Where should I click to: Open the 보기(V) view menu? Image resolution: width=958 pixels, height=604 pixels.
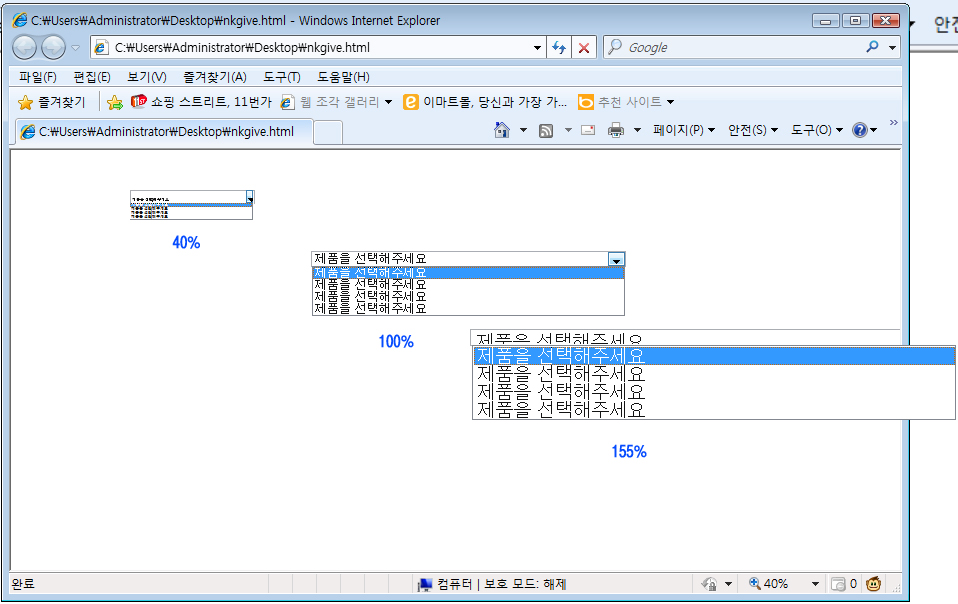tap(146, 77)
